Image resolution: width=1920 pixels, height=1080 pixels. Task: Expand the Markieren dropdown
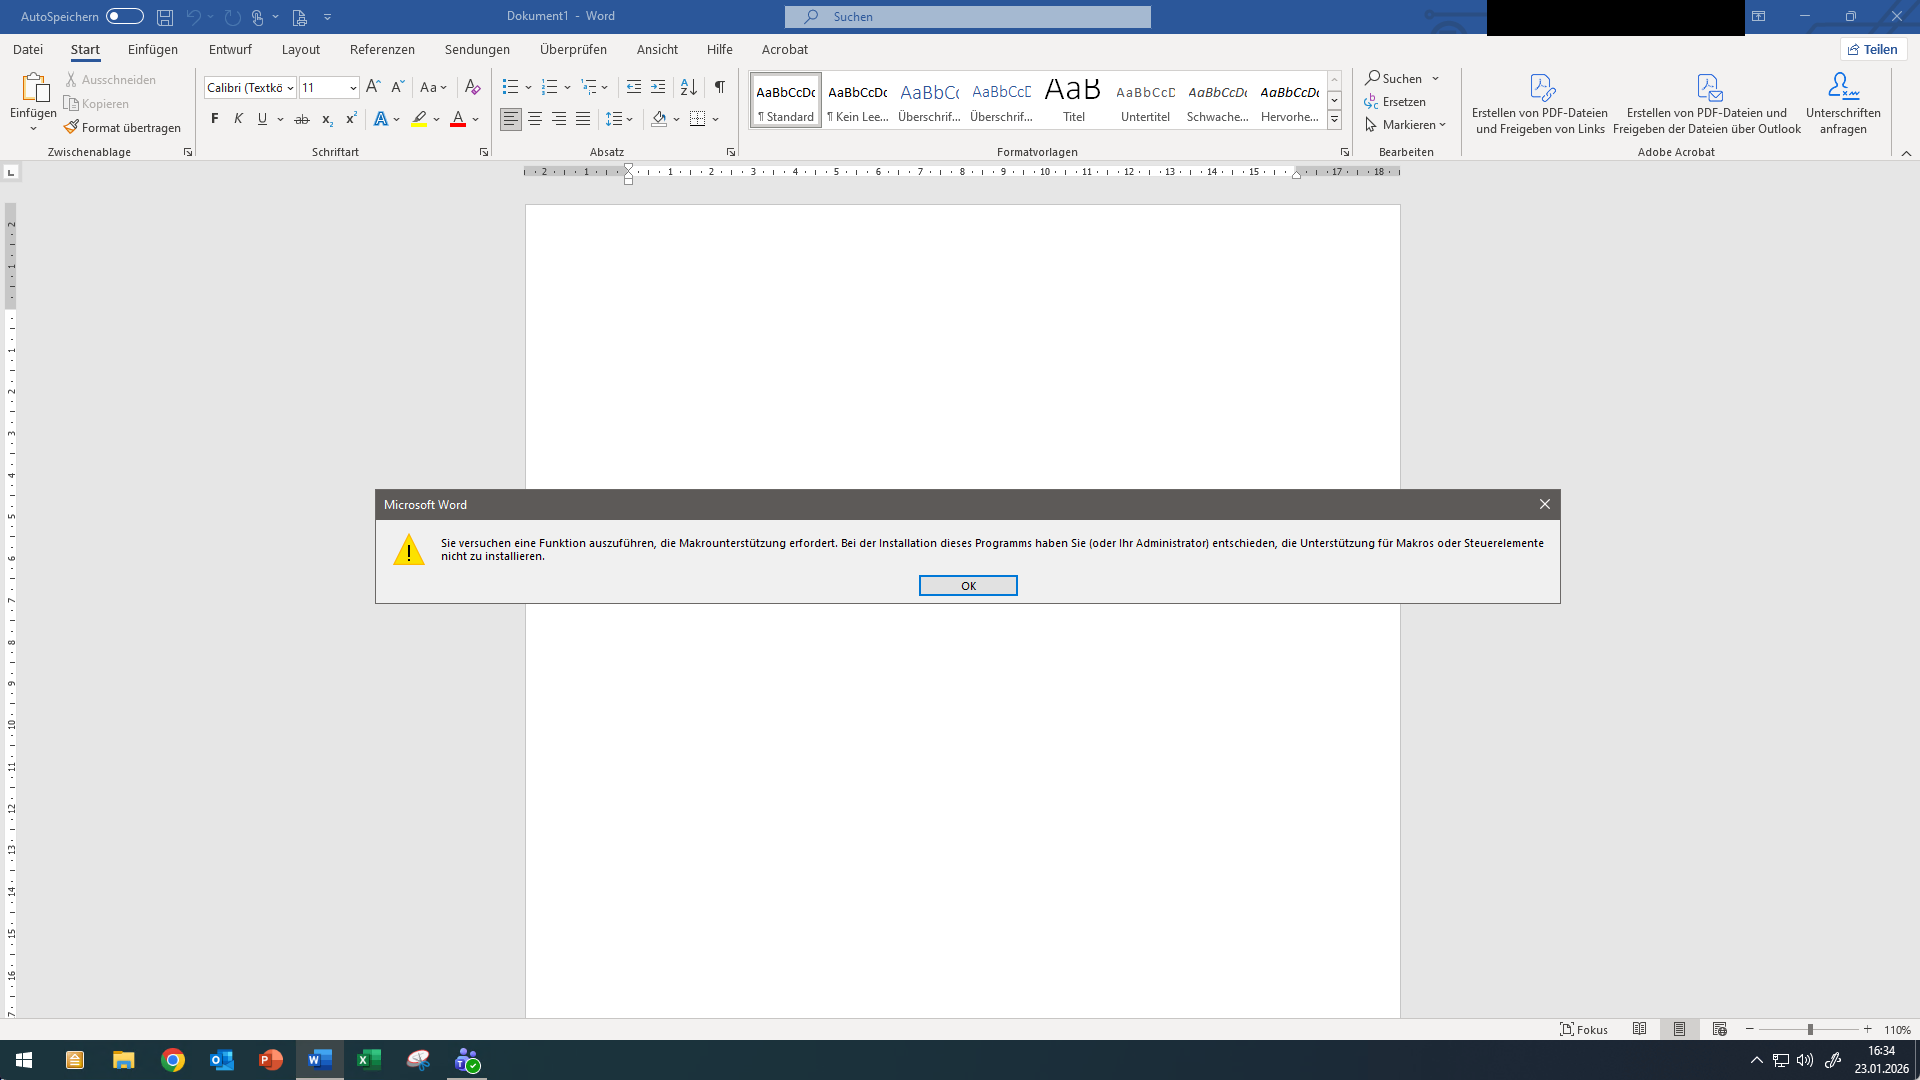[x=1442, y=125]
